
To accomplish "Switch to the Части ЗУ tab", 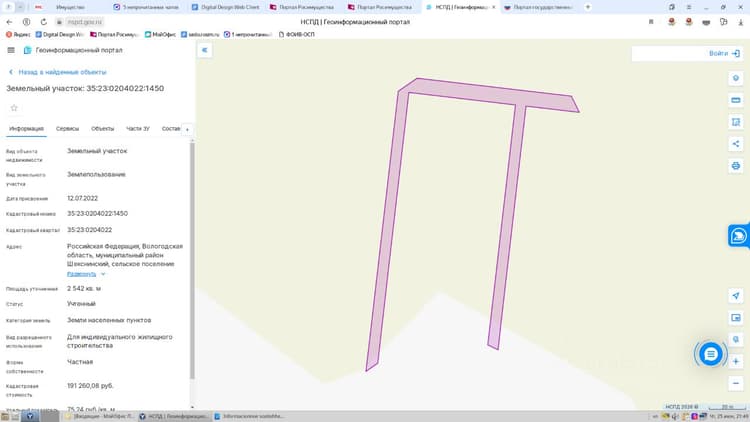I will coord(138,129).
